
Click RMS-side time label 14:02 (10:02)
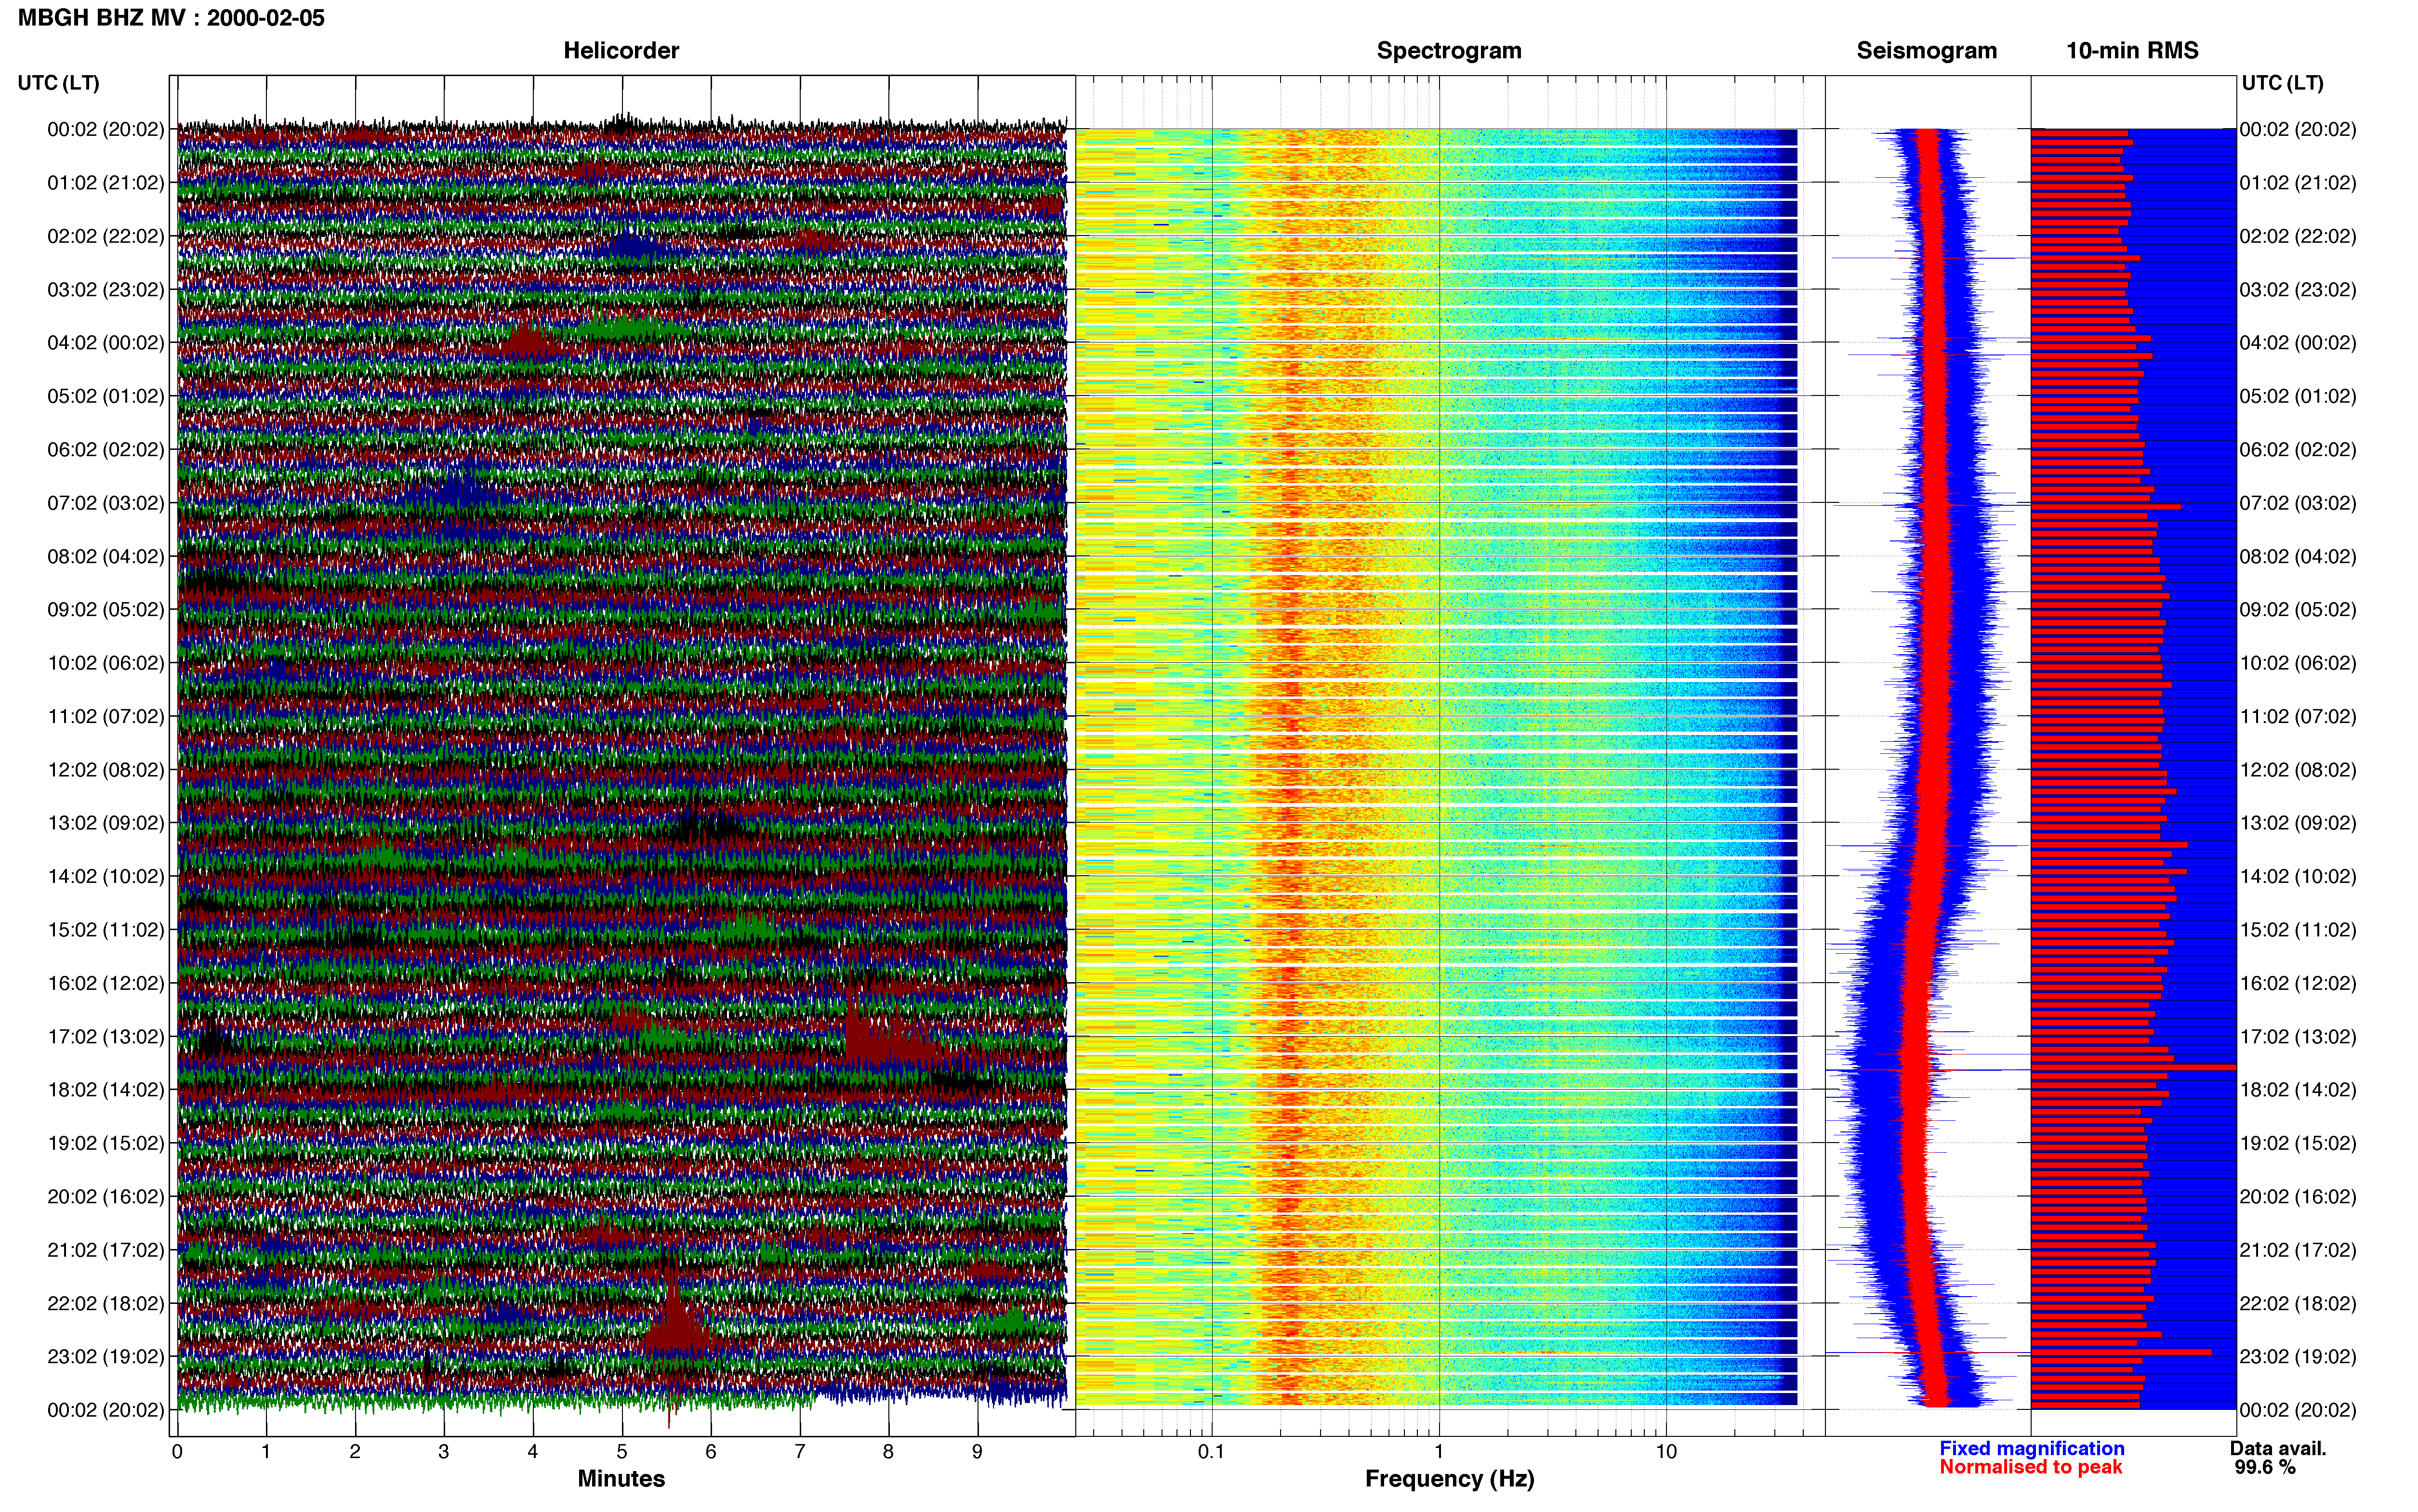tap(2298, 877)
